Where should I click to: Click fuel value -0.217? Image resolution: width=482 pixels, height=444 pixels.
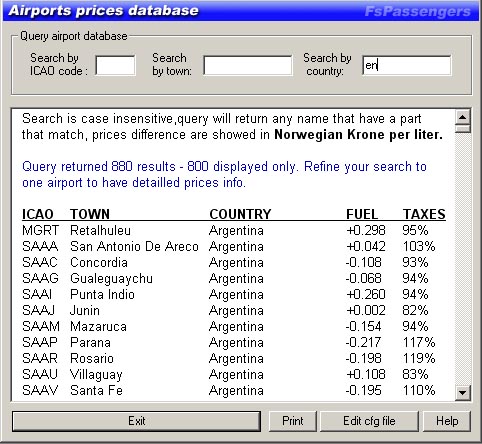[x=364, y=343]
